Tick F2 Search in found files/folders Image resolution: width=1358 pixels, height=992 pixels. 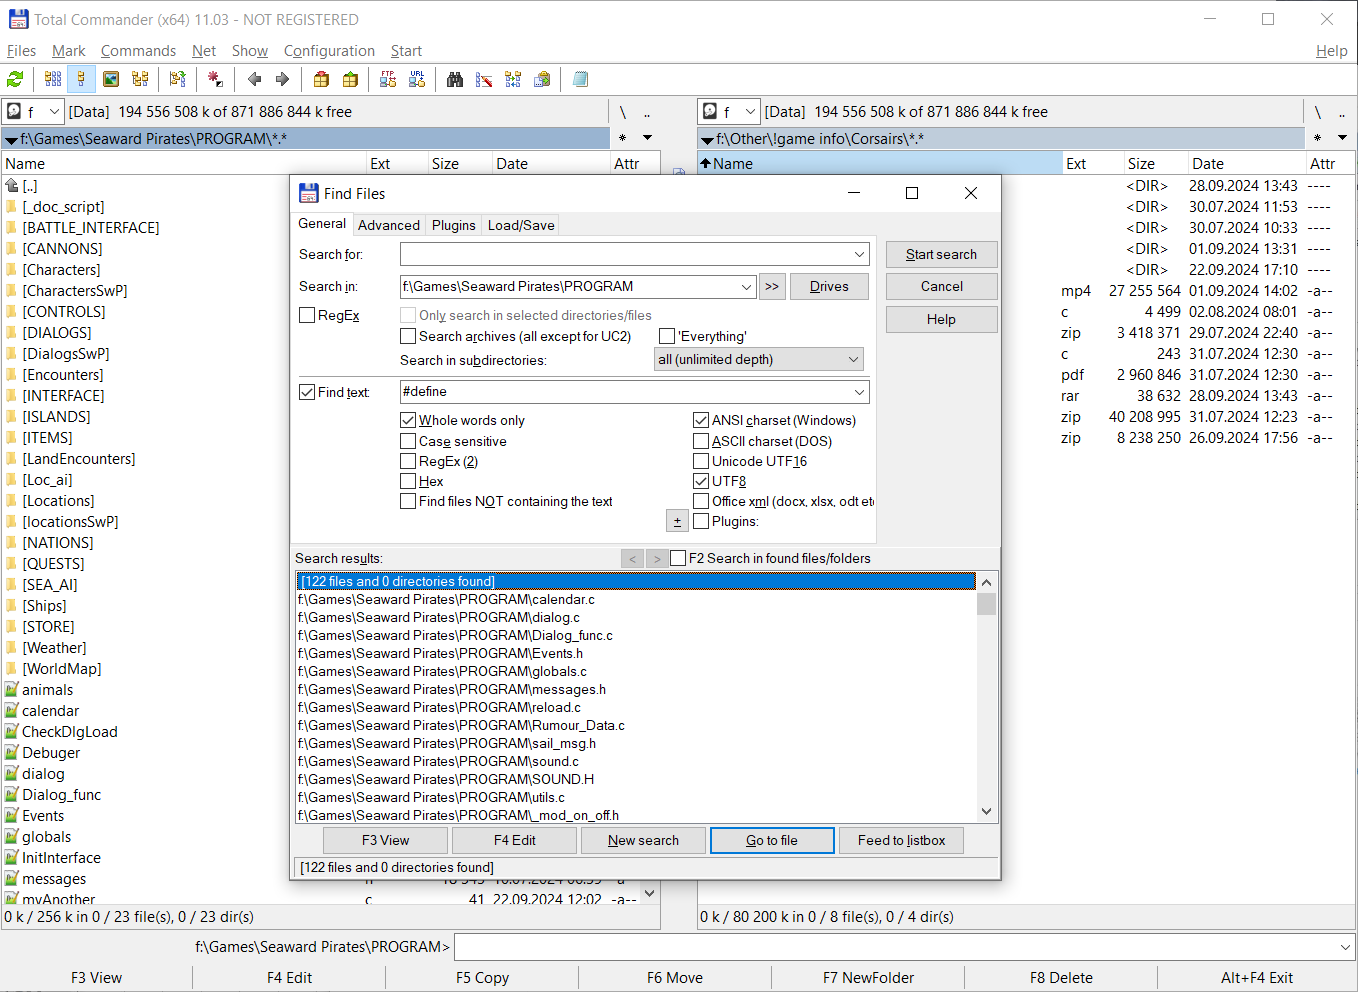pos(678,558)
